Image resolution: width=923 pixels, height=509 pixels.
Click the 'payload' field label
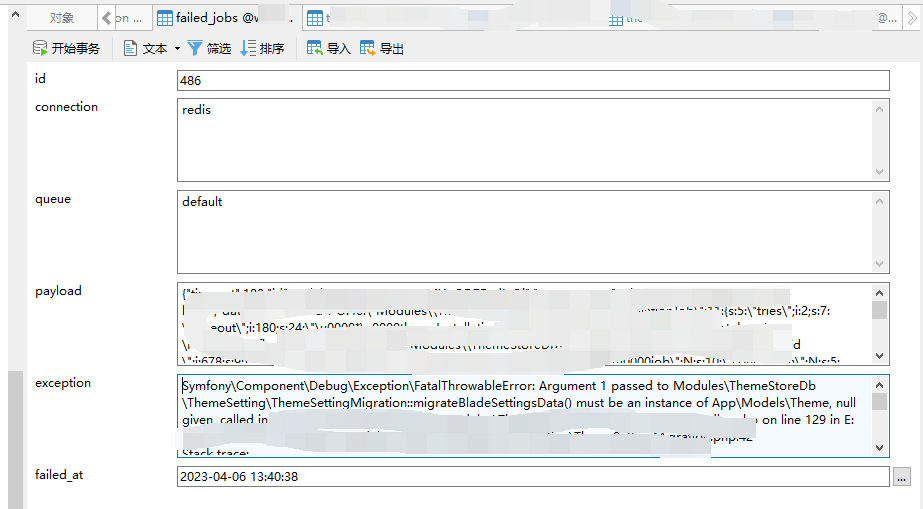(x=58, y=291)
